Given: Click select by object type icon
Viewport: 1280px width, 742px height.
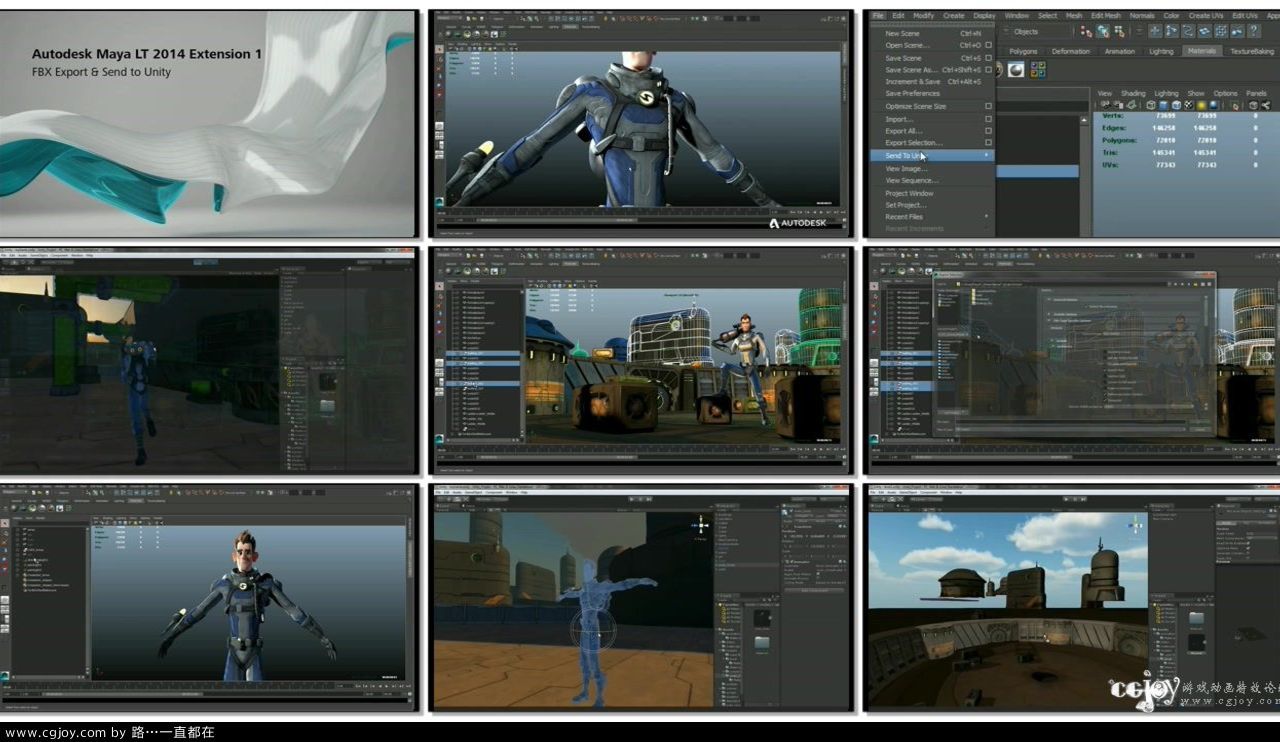Looking at the screenshot, I should pos(1103,31).
